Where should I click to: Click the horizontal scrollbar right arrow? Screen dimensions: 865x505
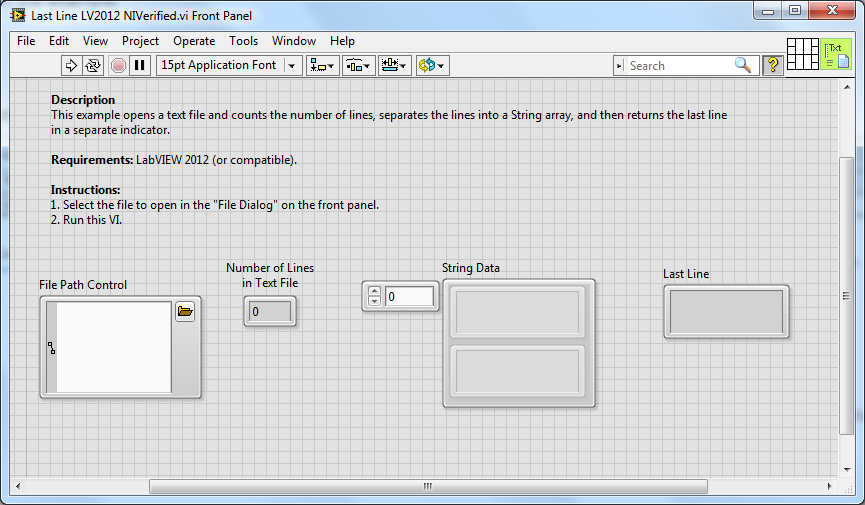pos(830,486)
